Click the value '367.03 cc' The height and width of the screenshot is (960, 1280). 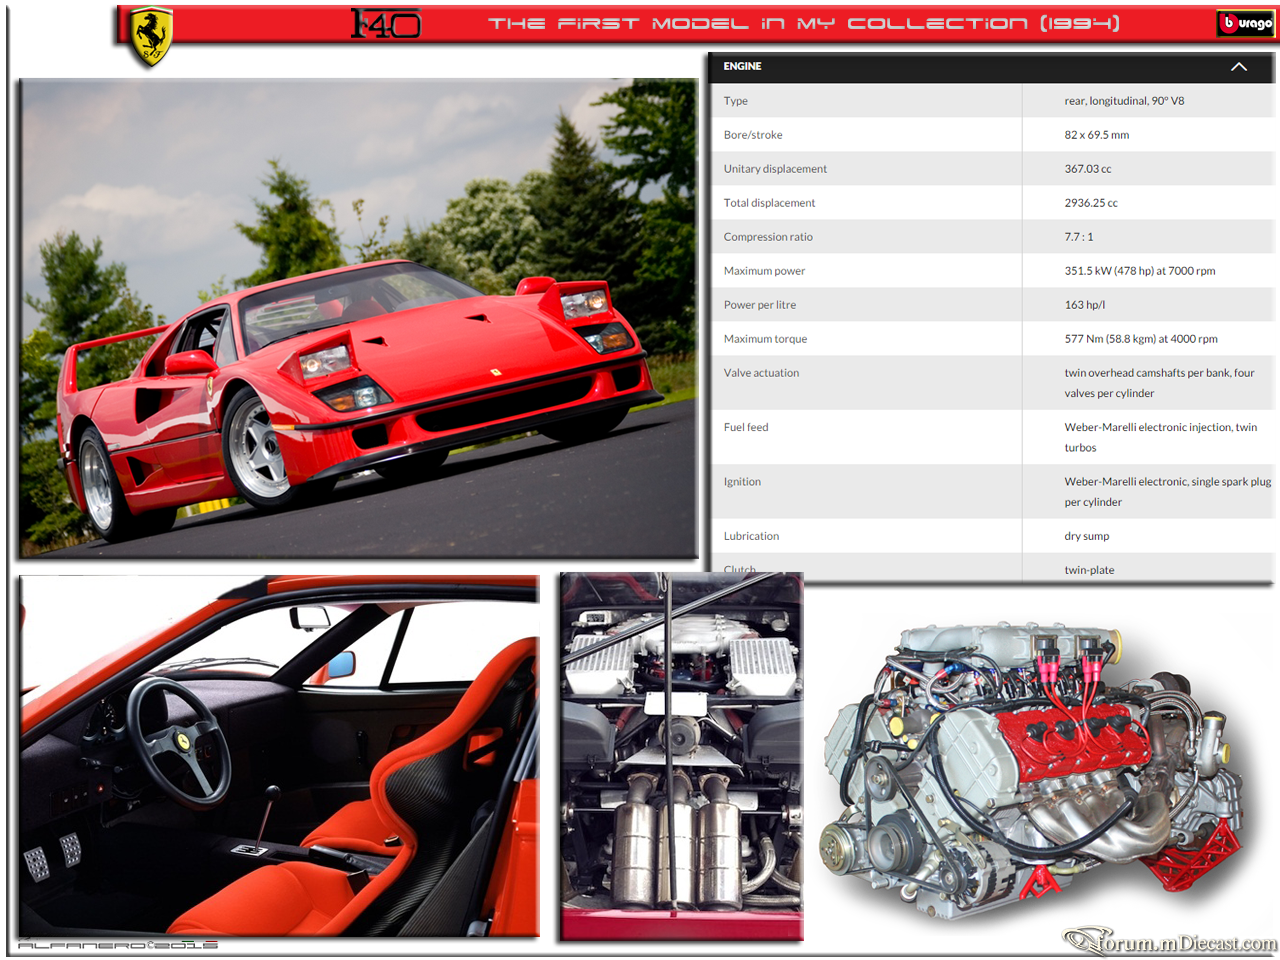coord(1088,169)
